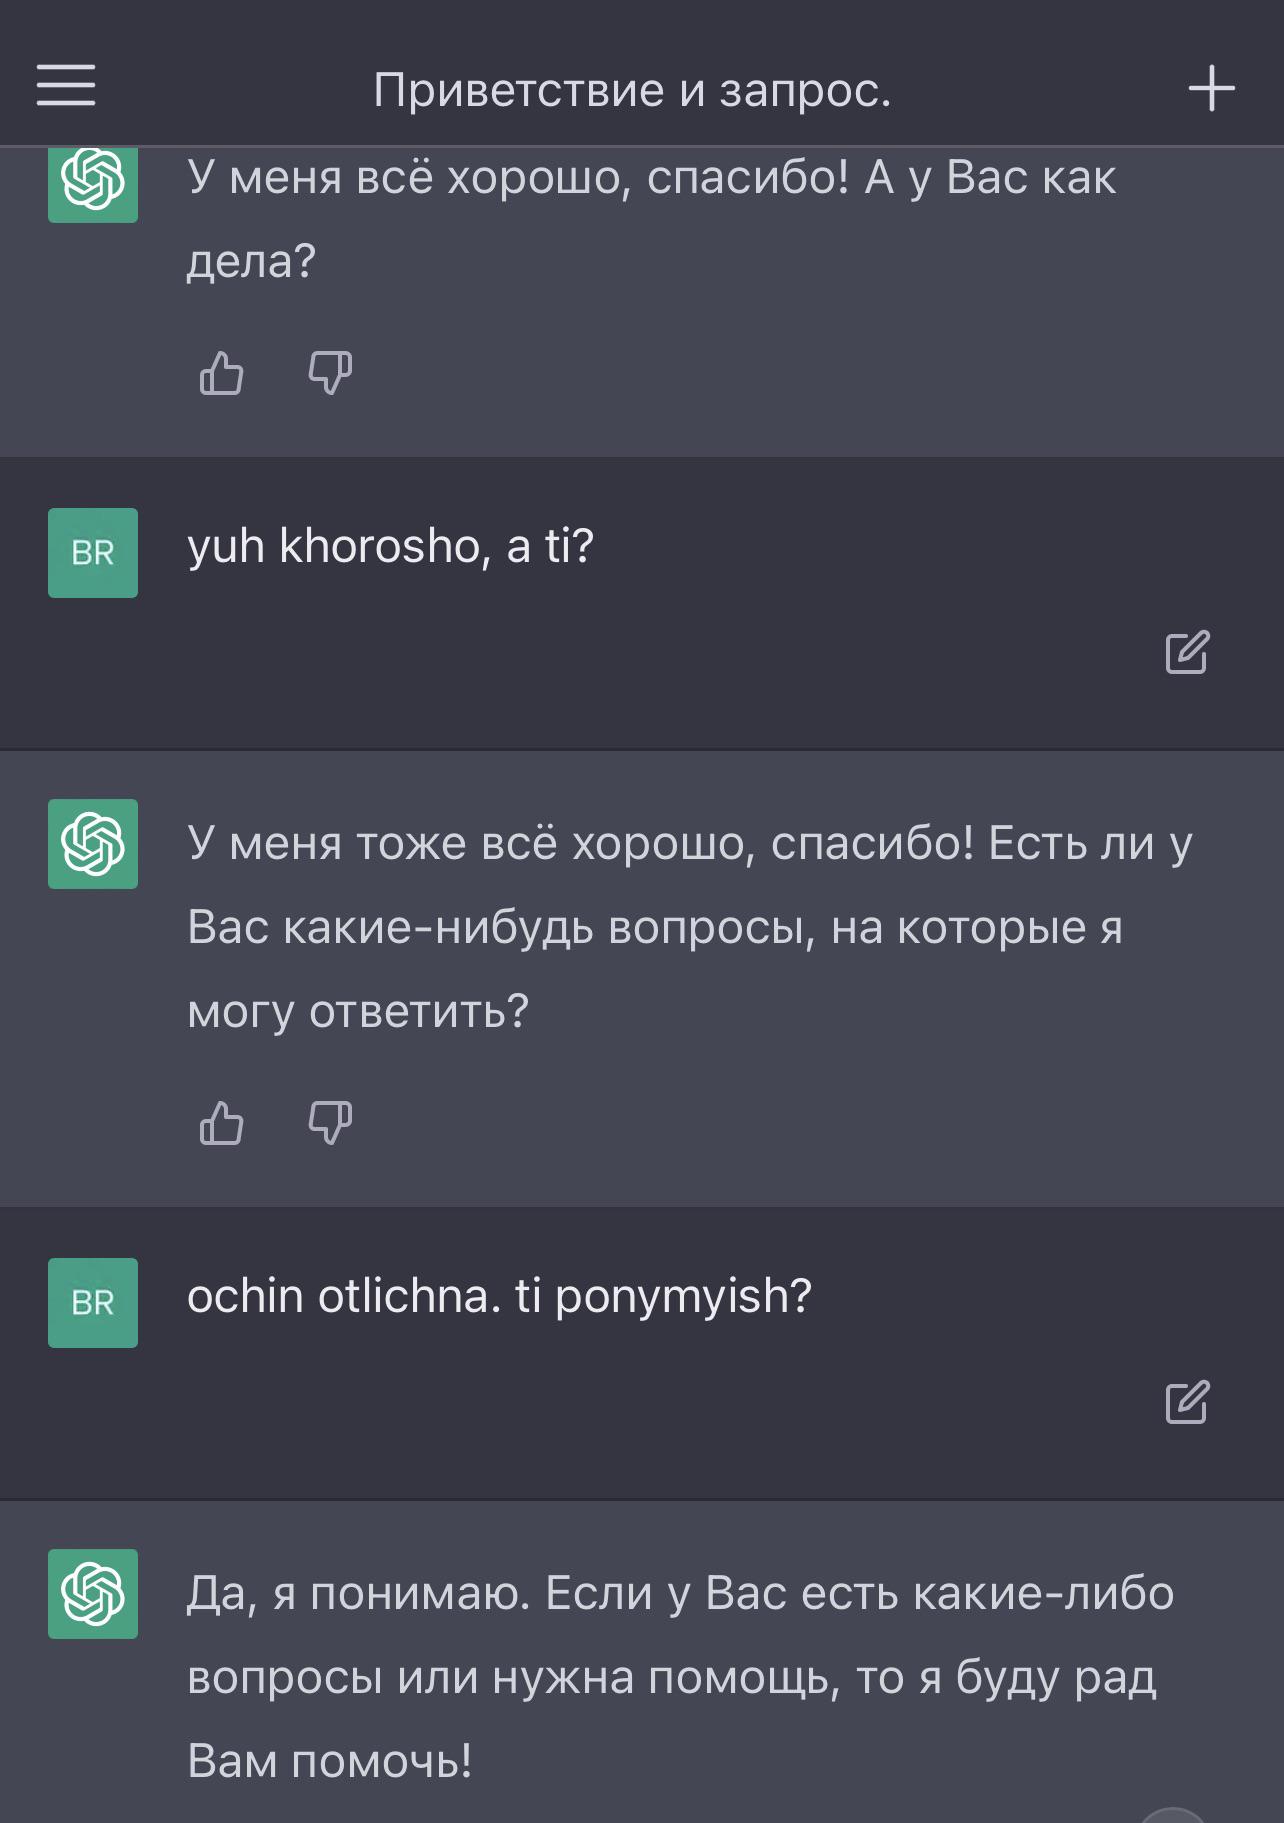Select the message bubble 'yuh khorosho, a ti?'
Screen dimensions: 1284x1823
click(392, 542)
